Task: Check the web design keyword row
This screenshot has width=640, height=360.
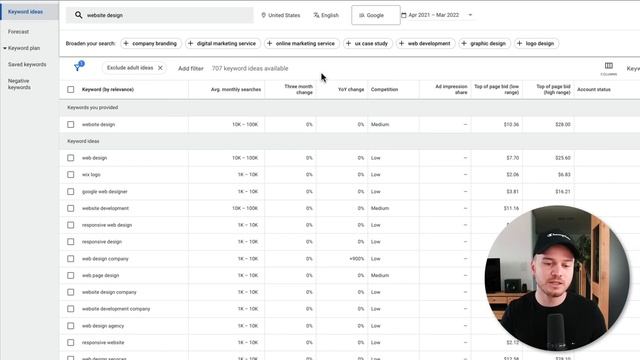Action: pos(71,158)
